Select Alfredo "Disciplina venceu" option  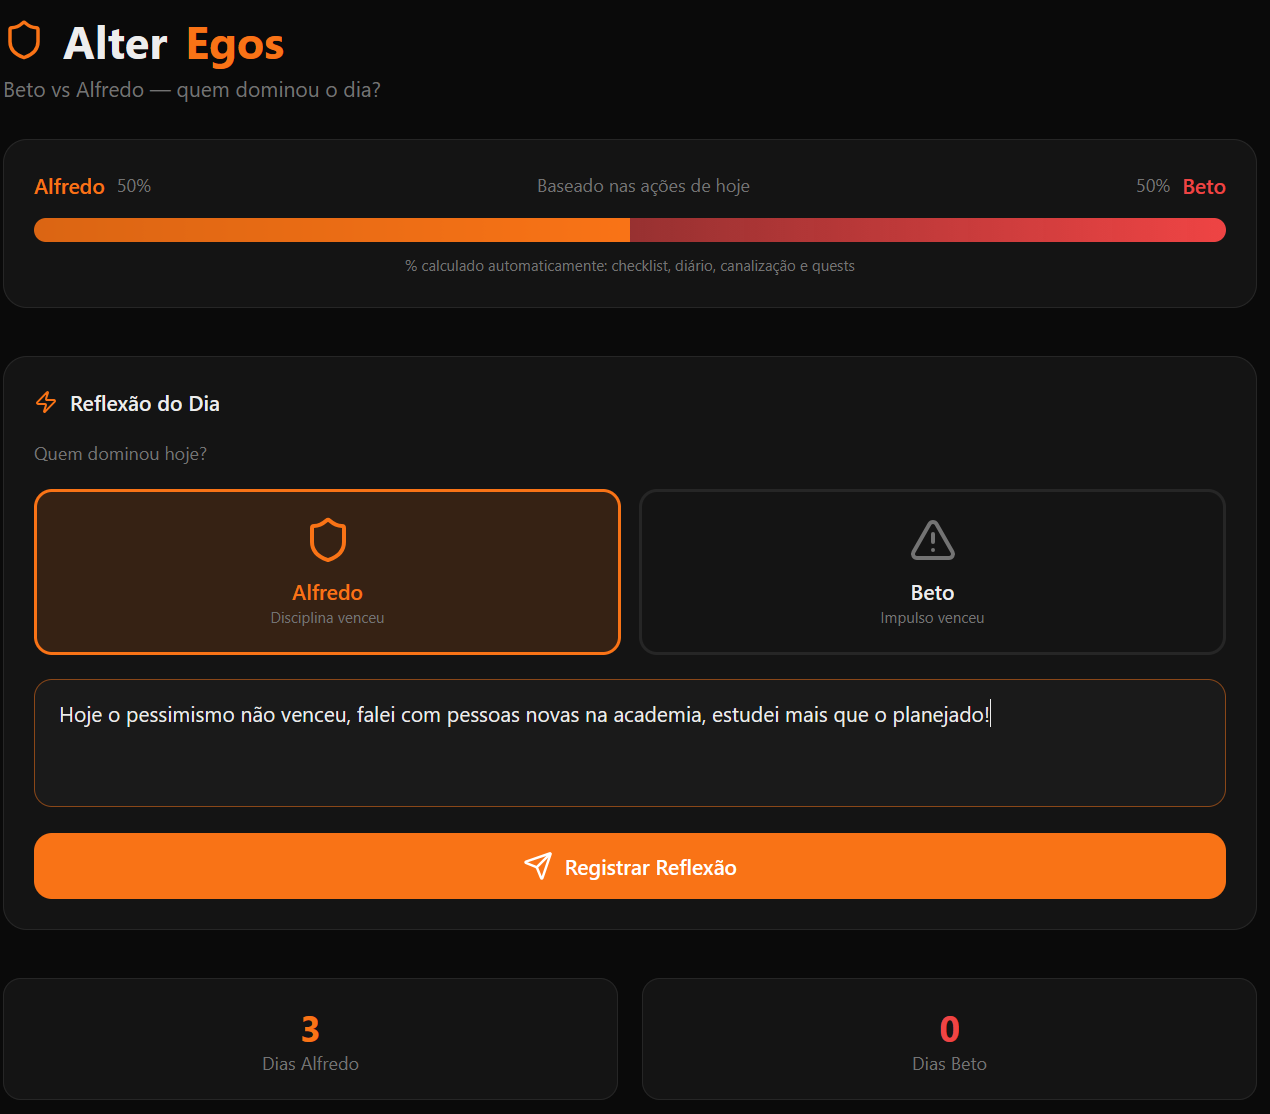point(327,572)
